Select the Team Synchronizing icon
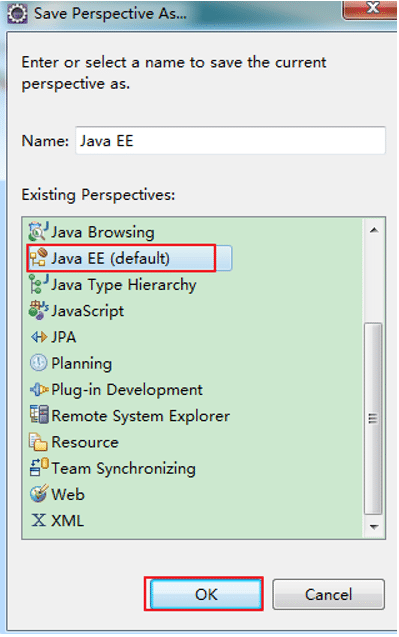This screenshot has width=399, height=637. pyautogui.click(x=39, y=468)
